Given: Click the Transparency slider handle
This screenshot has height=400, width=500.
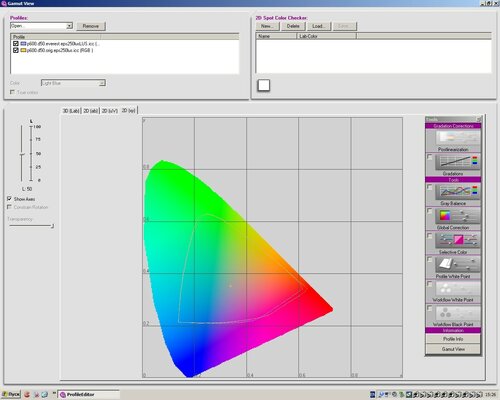Looking at the screenshot, I should click(x=52, y=226).
